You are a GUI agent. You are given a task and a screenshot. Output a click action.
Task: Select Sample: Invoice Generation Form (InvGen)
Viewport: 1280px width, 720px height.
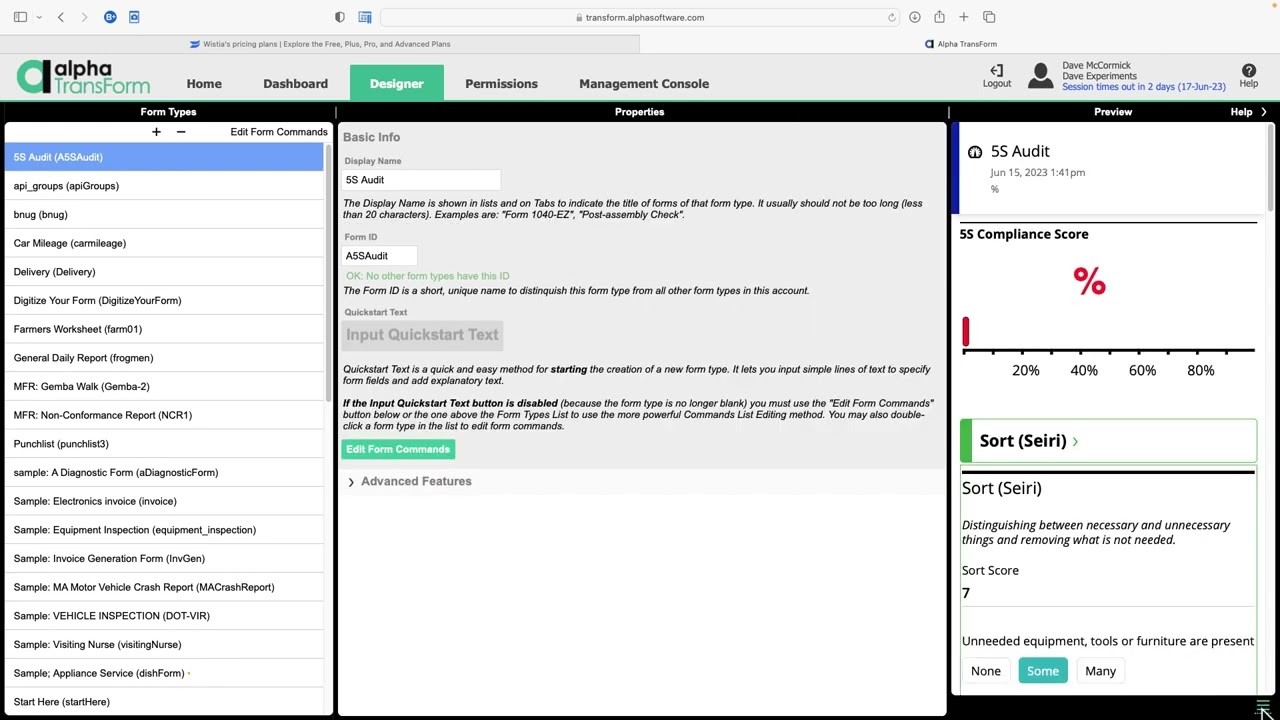click(x=164, y=559)
